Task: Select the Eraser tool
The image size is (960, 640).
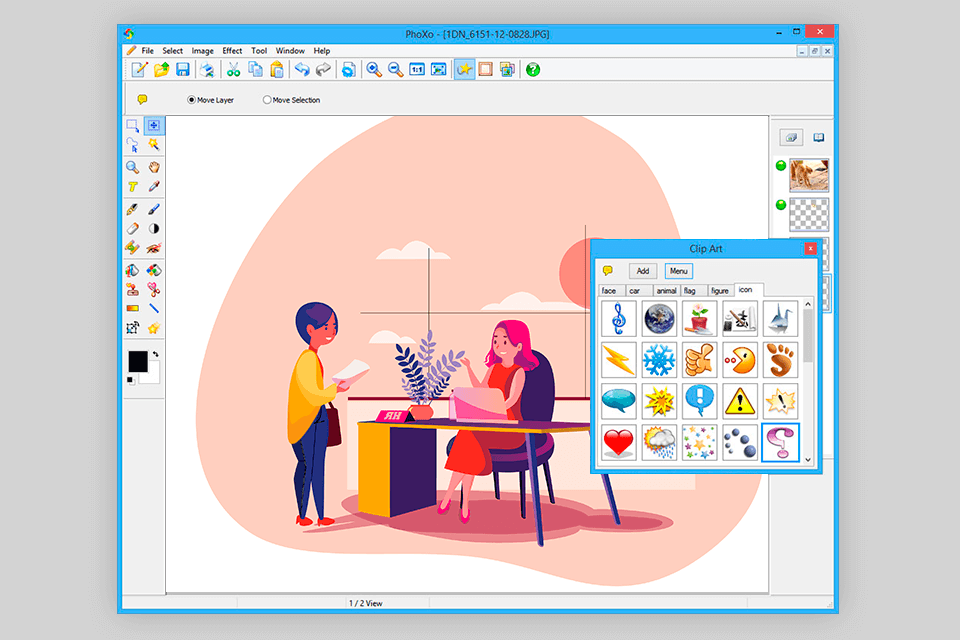Action: (131, 227)
